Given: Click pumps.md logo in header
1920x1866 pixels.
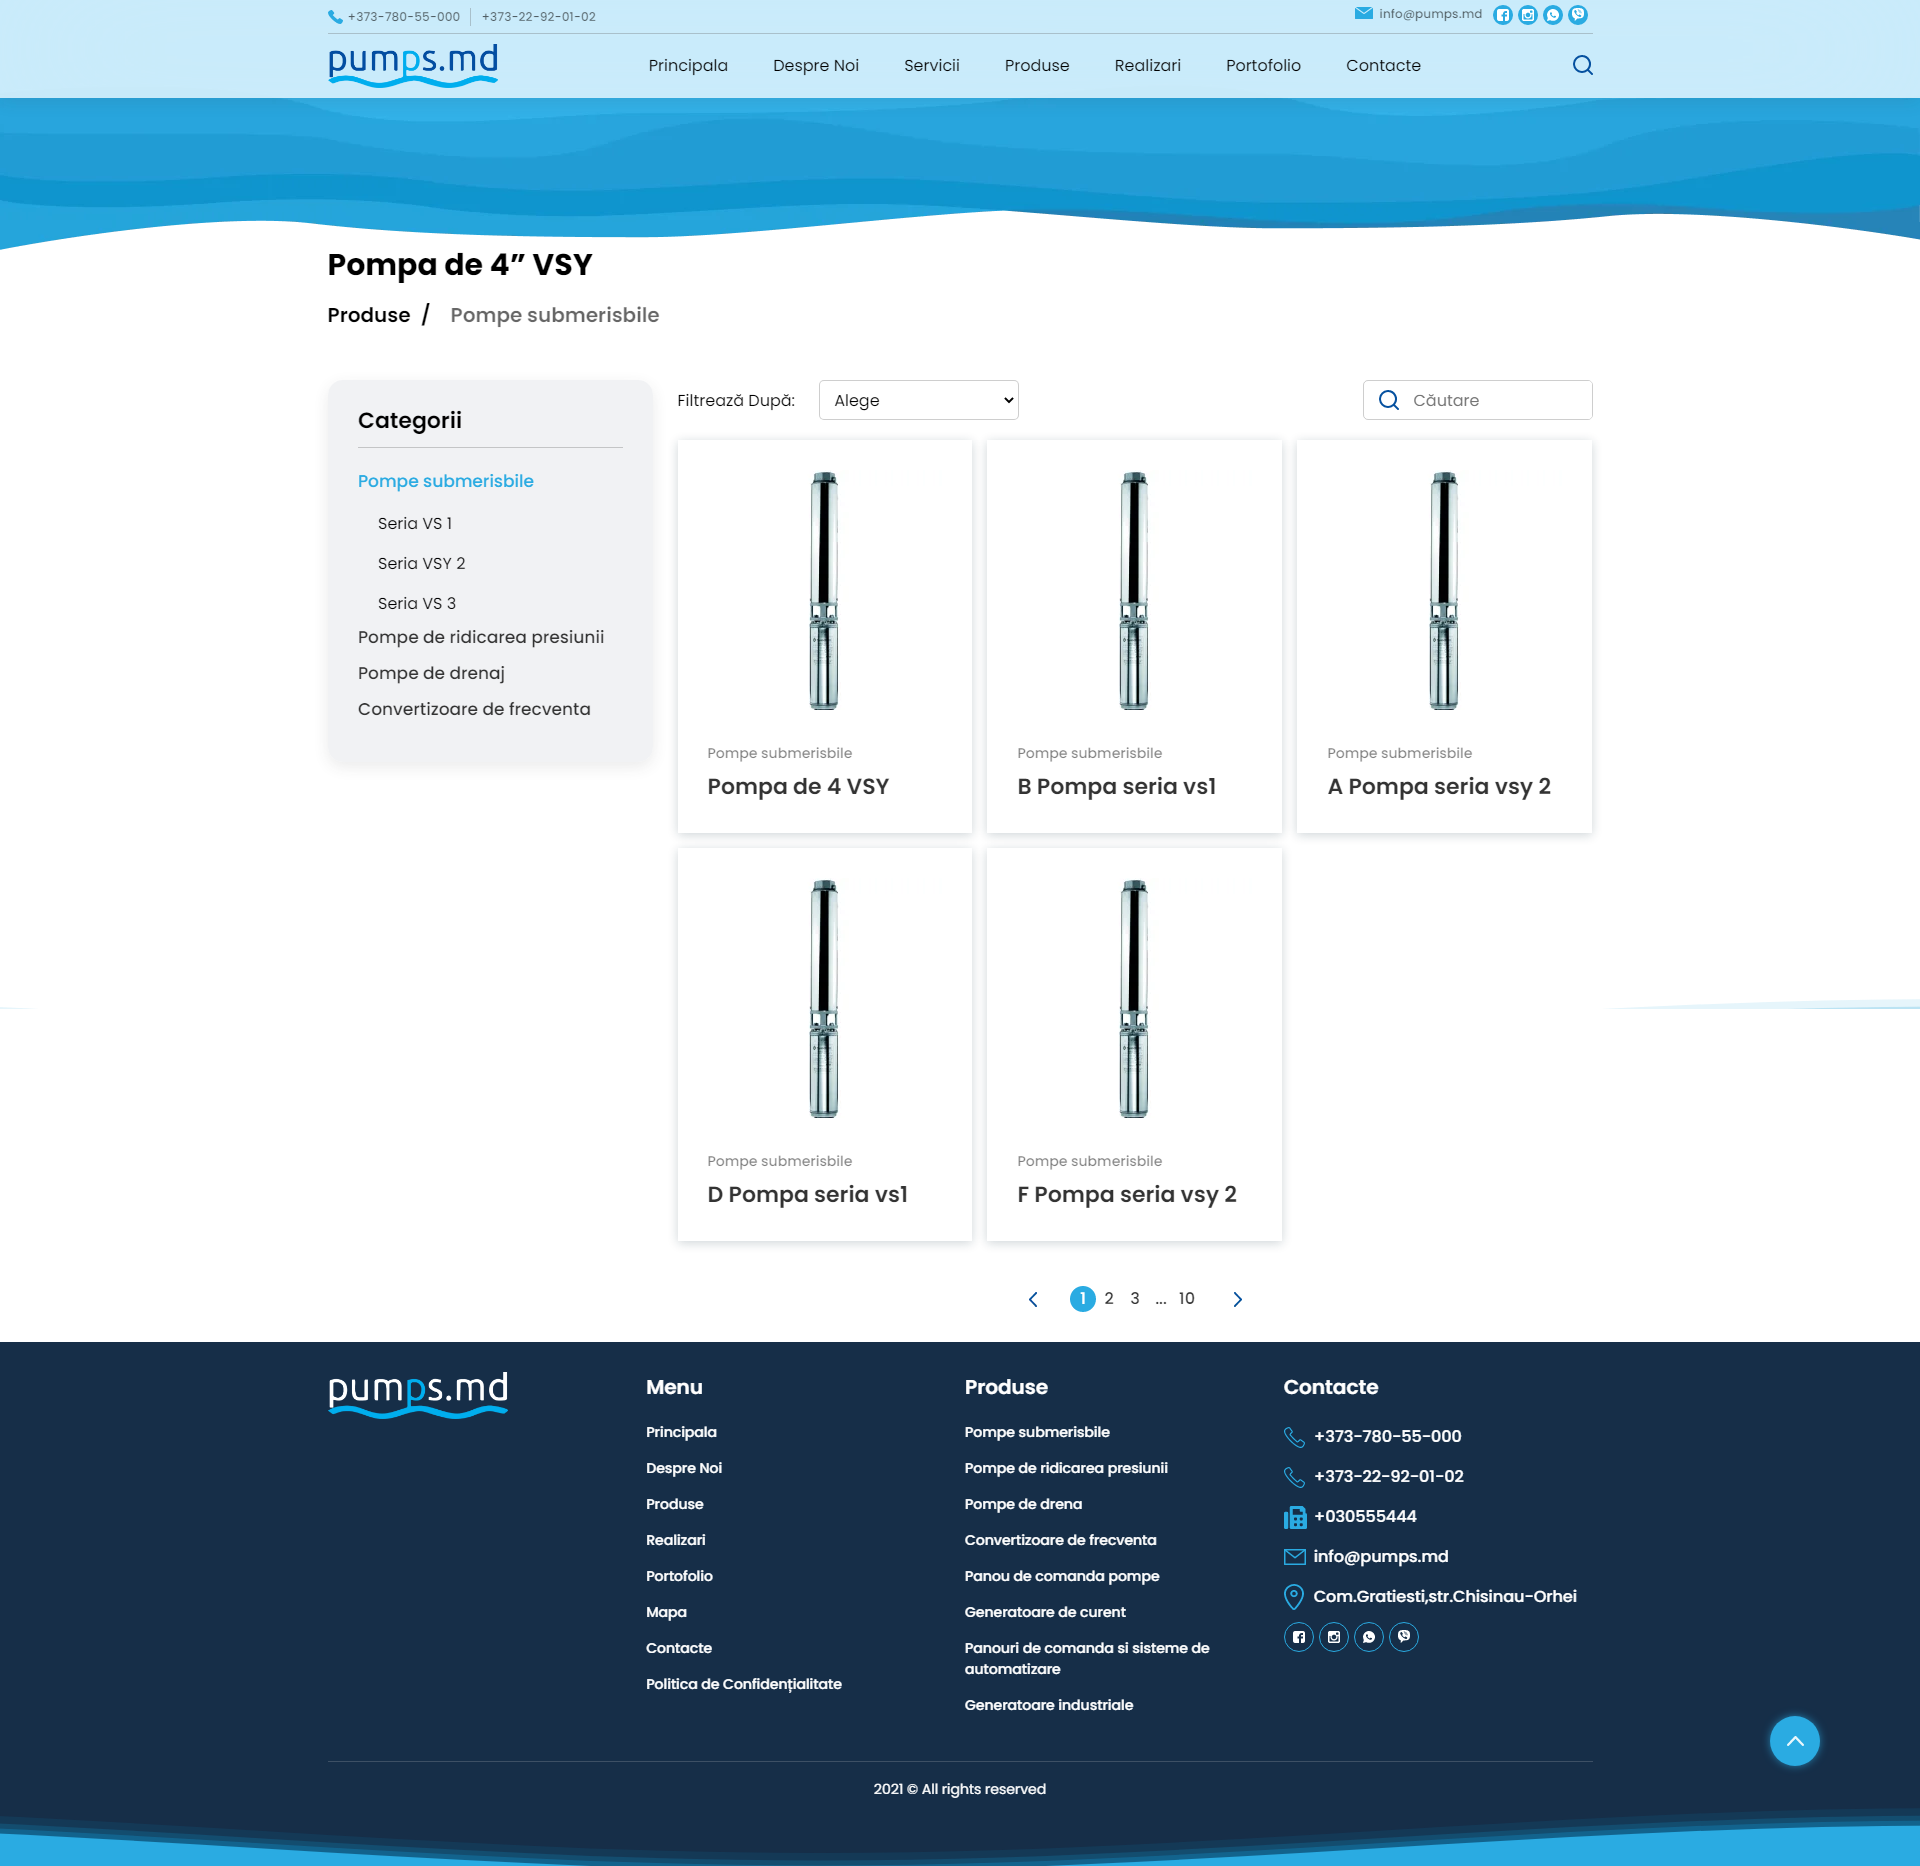Looking at the screenshot, I should (413, 66).
